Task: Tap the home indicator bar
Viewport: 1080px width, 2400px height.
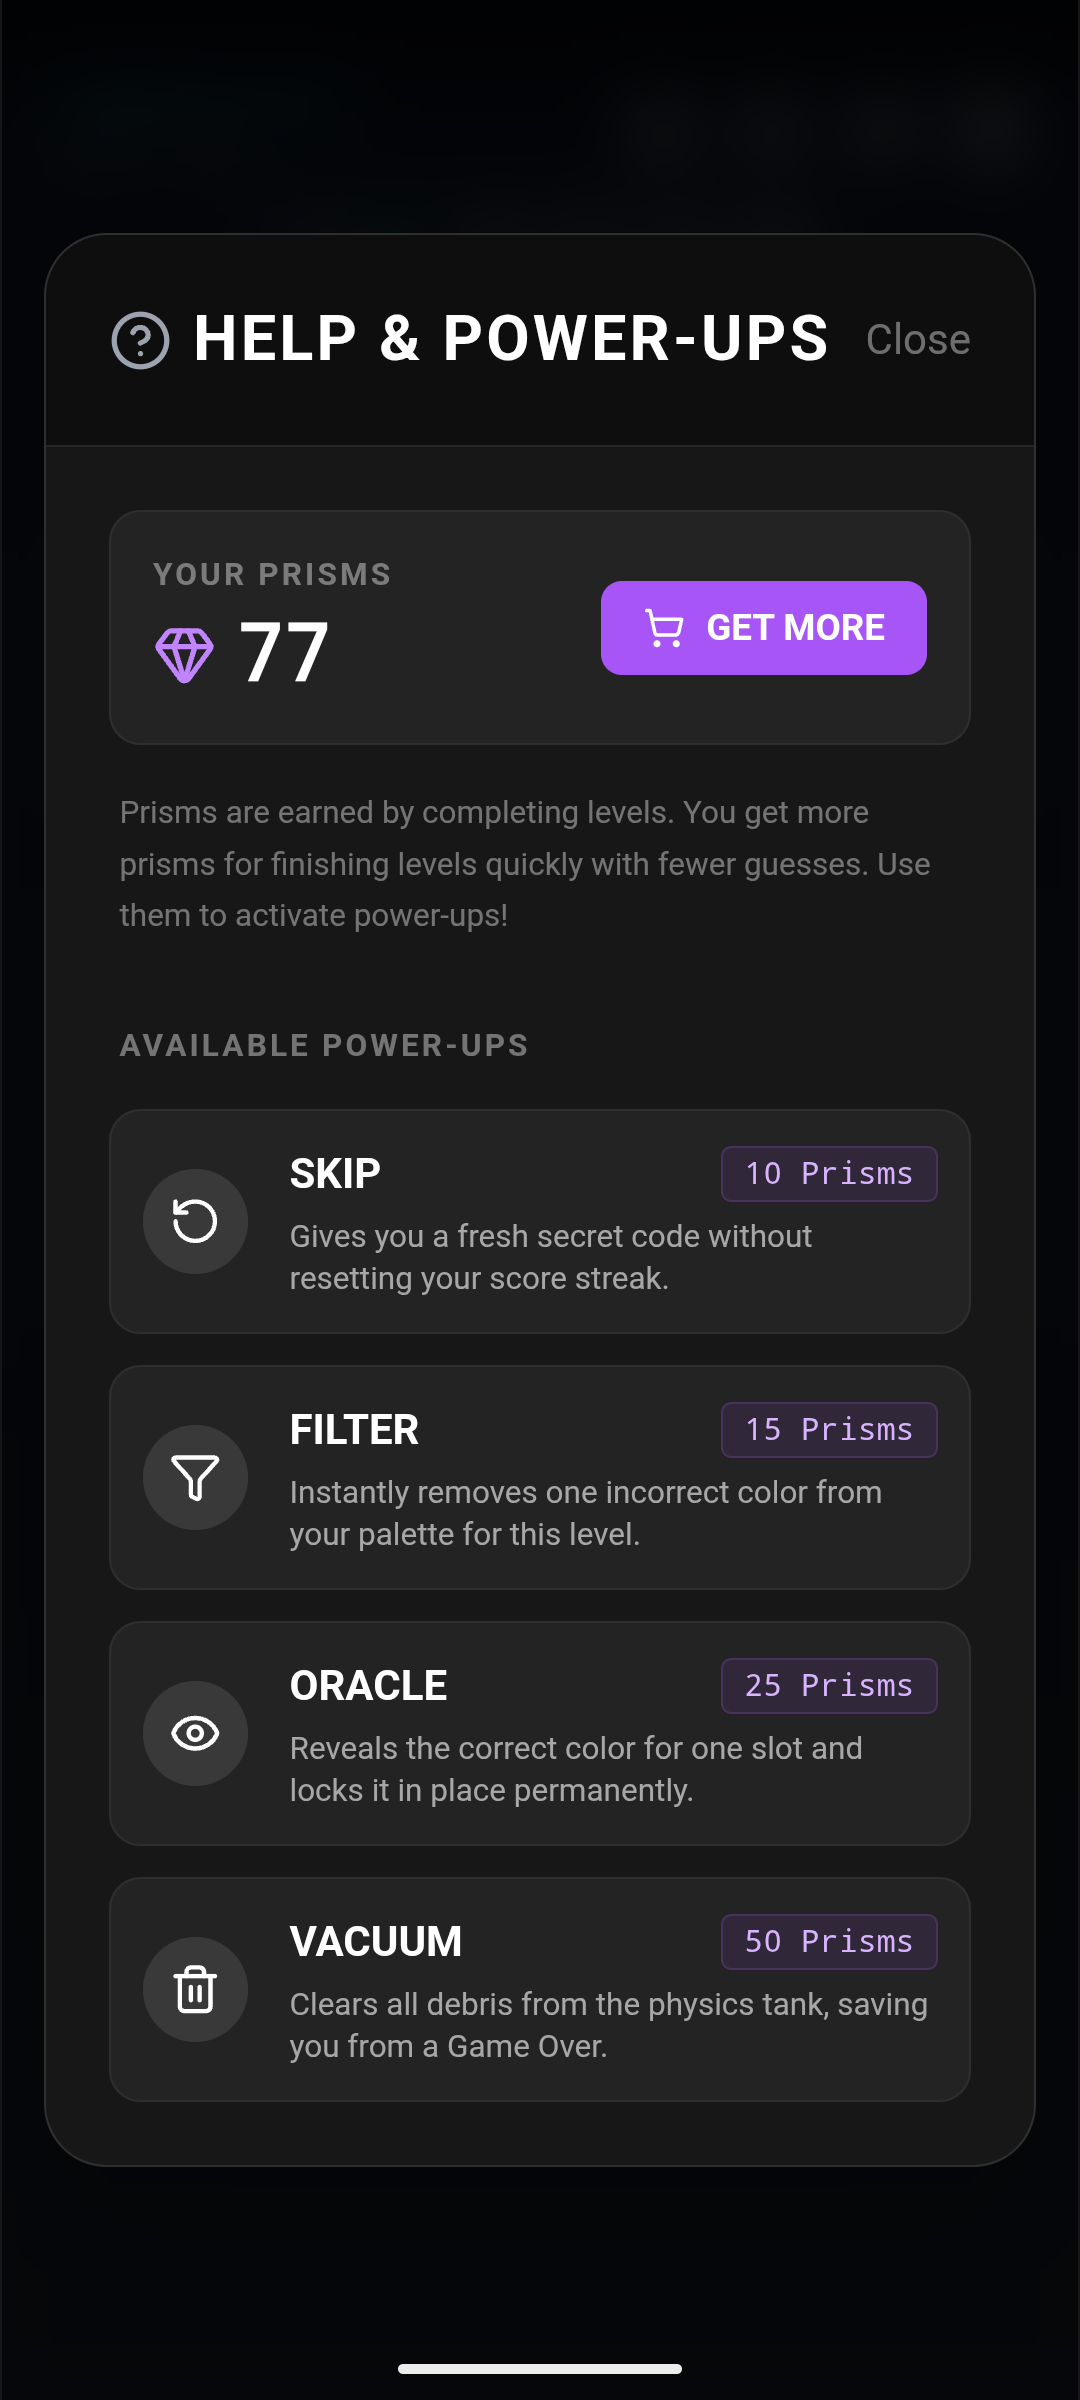Action: 540,2368
